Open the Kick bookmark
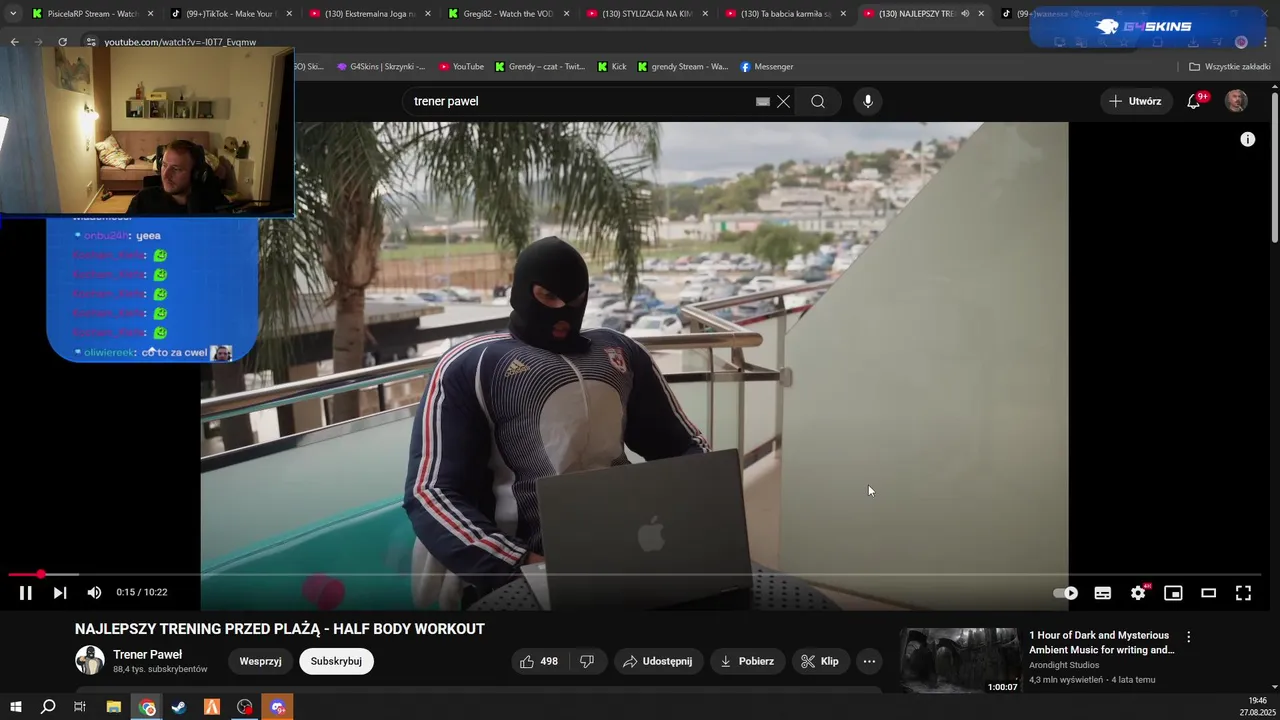The image size is (1280, 720). [x=612, y=67]
